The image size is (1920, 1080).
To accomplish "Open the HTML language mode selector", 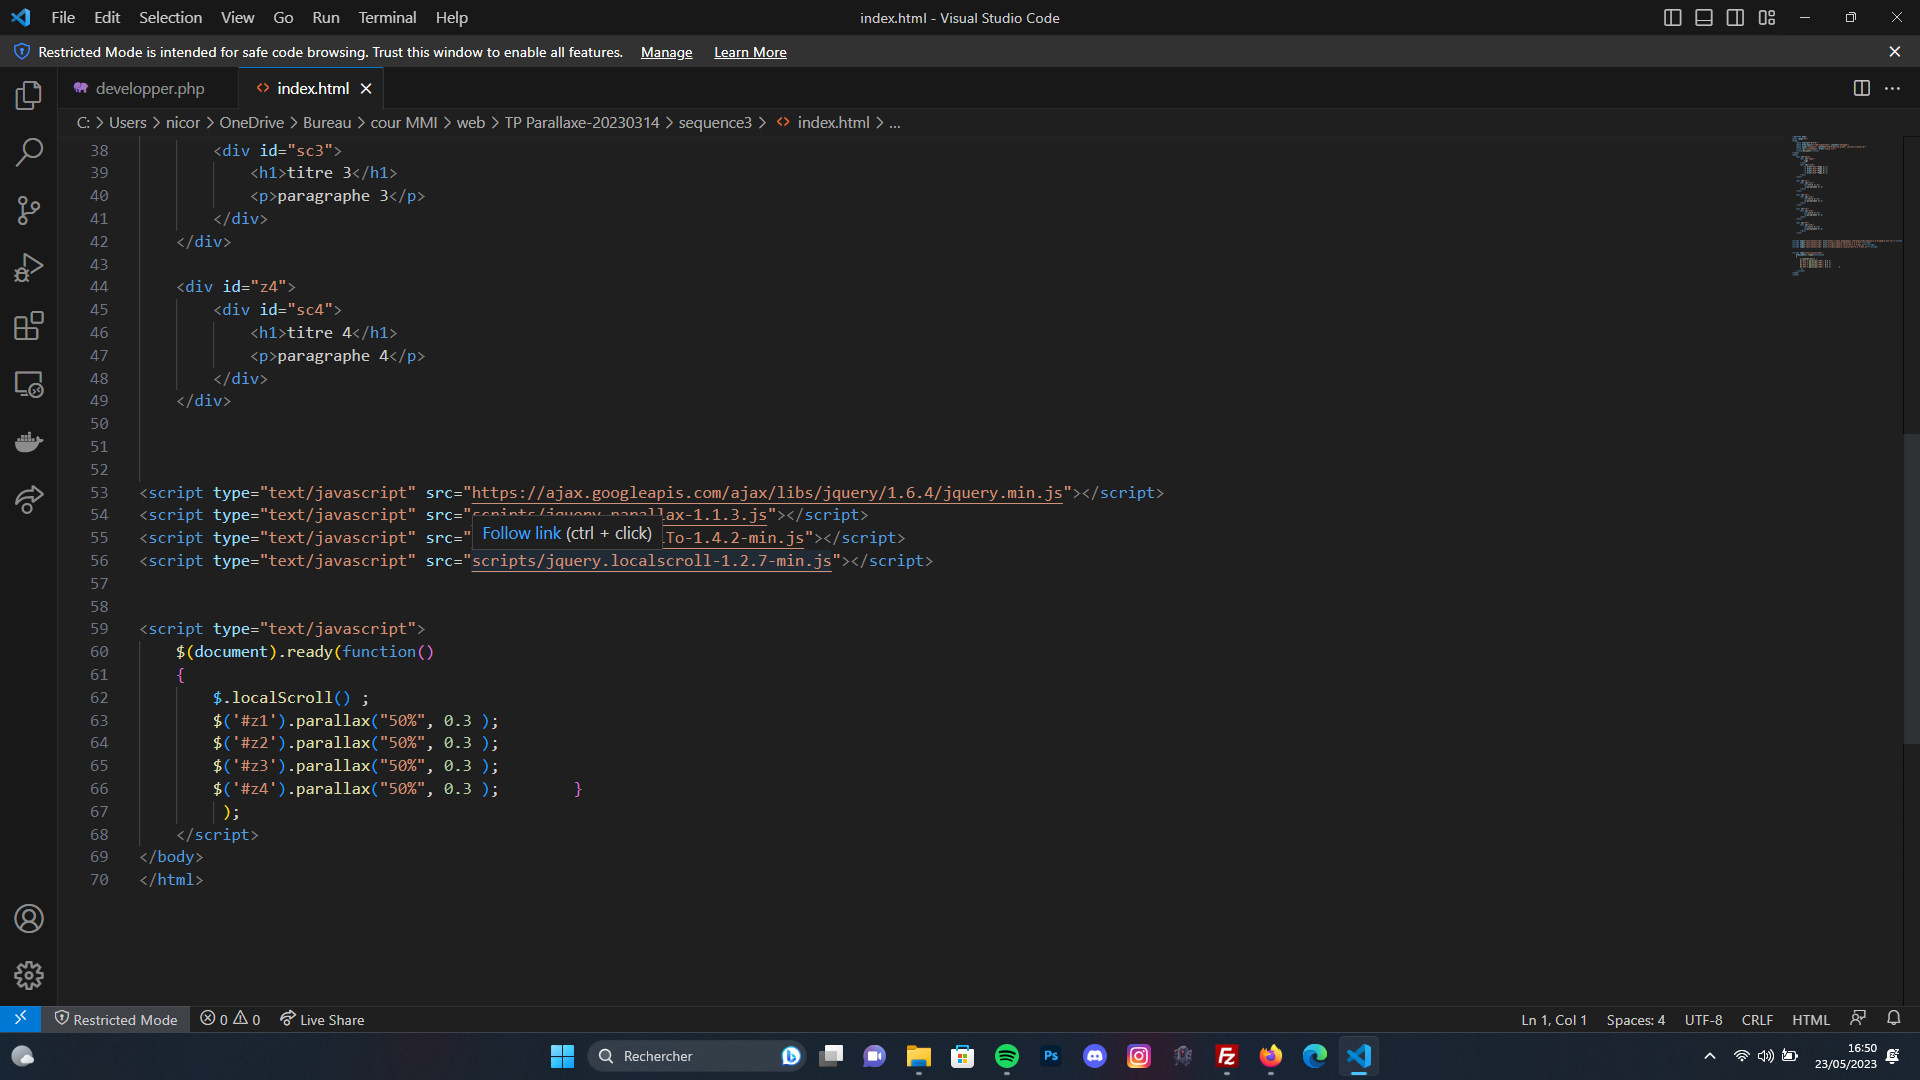I will [1810, 1020].
